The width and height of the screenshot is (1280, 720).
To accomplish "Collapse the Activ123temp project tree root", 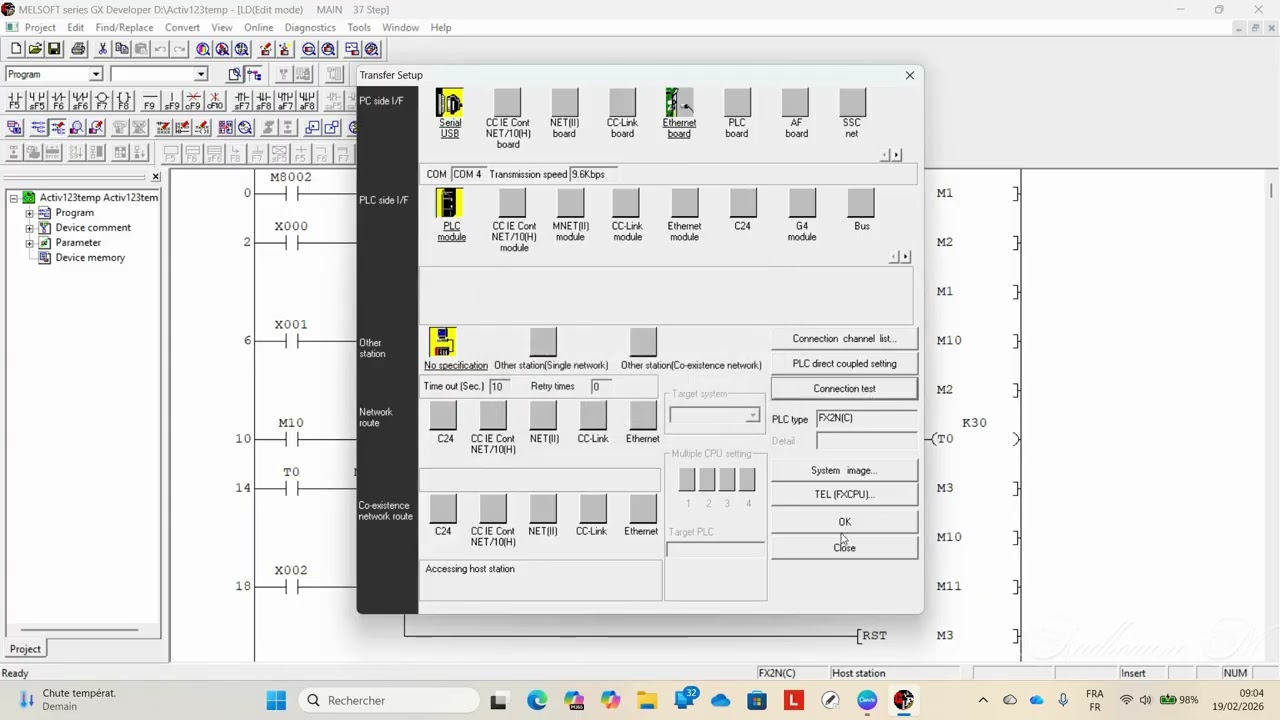I will [x=14, y=198].
